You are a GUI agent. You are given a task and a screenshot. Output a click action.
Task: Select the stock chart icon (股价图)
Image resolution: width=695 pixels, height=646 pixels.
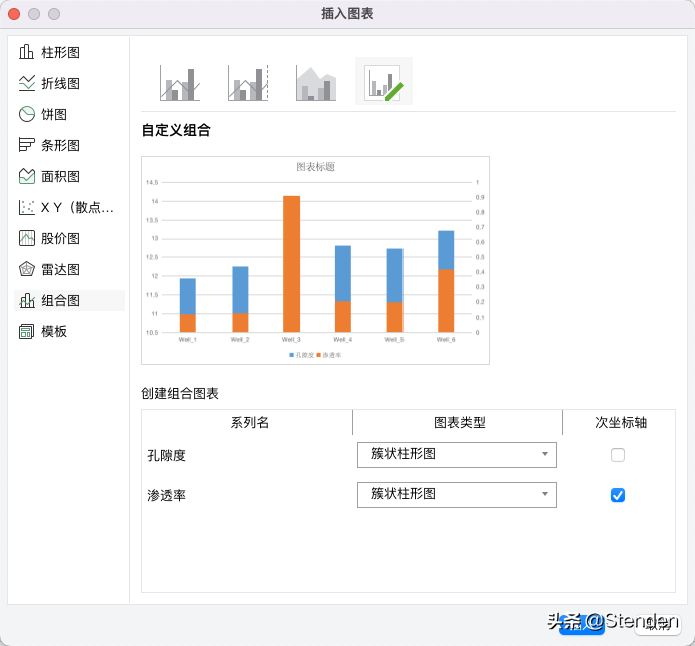pyautogui.click(x=27, y=238)
